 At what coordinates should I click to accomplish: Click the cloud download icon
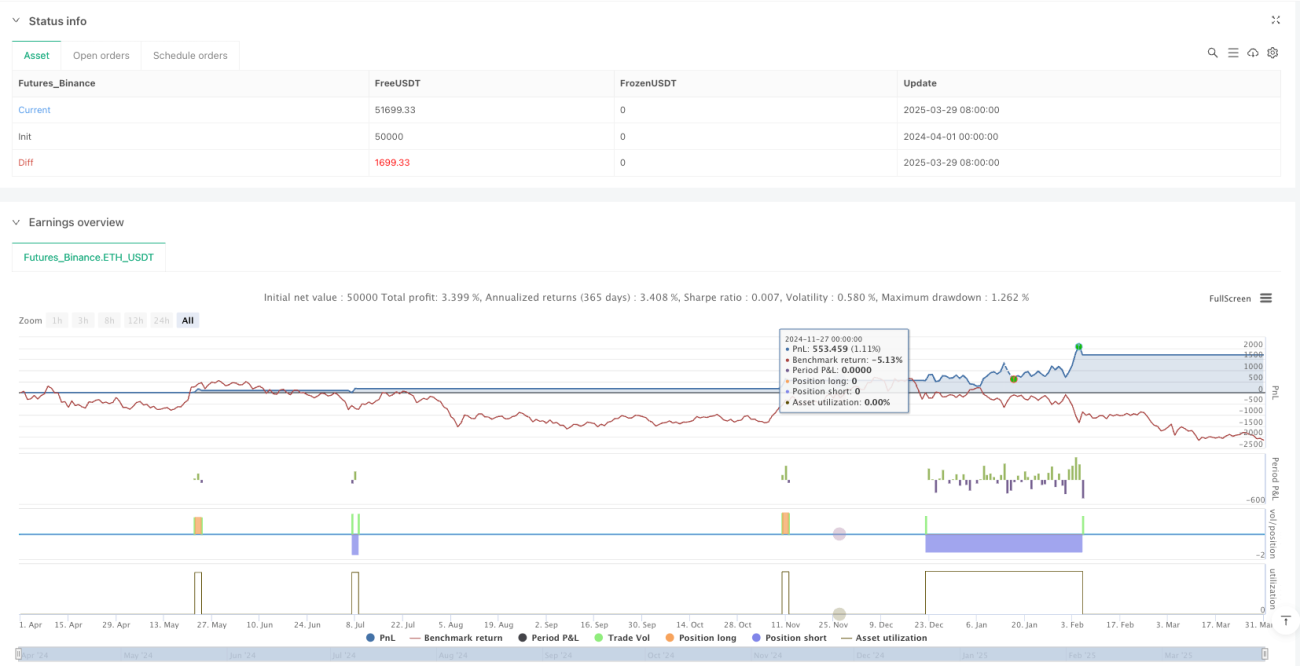coord(1252,53)
